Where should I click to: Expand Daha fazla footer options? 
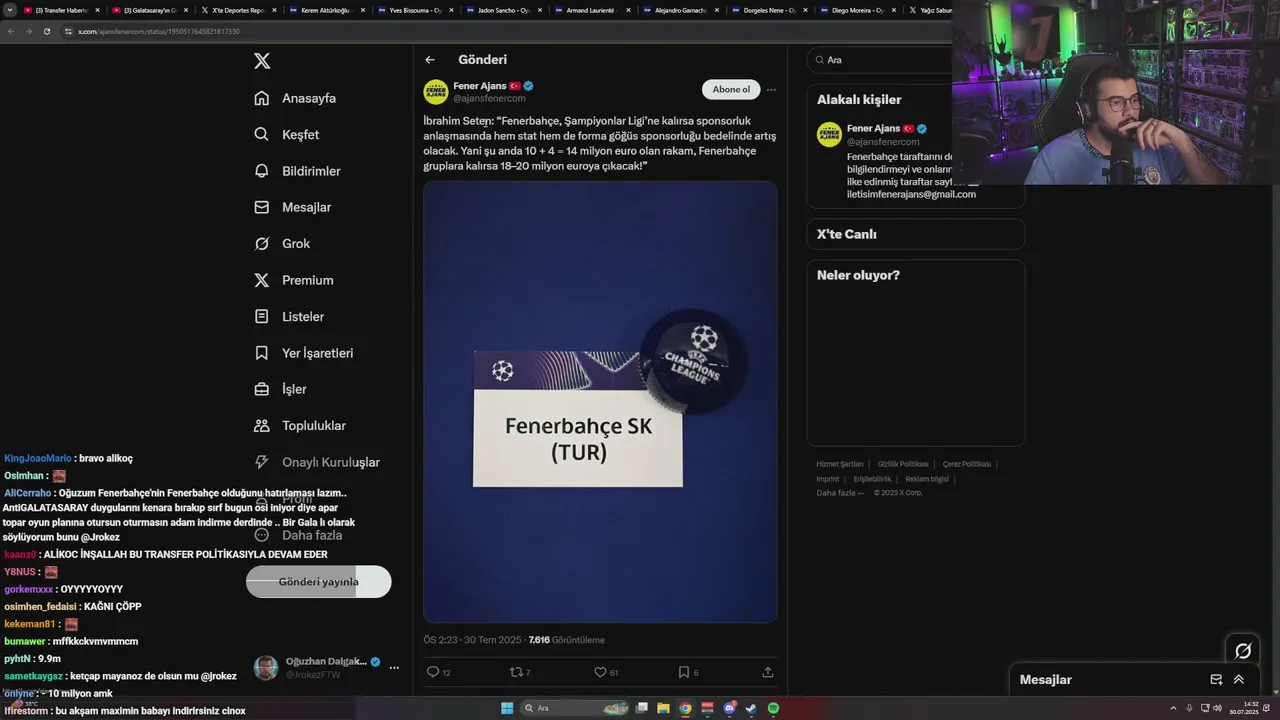coord(840,493)
